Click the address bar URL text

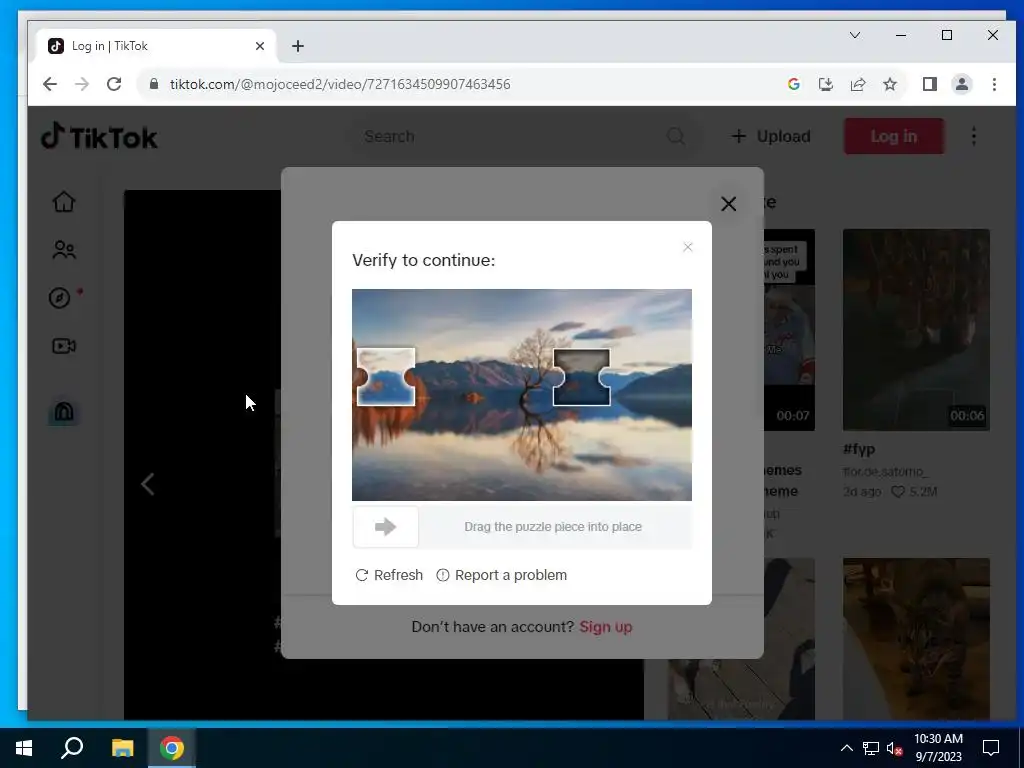[x=340, y=84]
